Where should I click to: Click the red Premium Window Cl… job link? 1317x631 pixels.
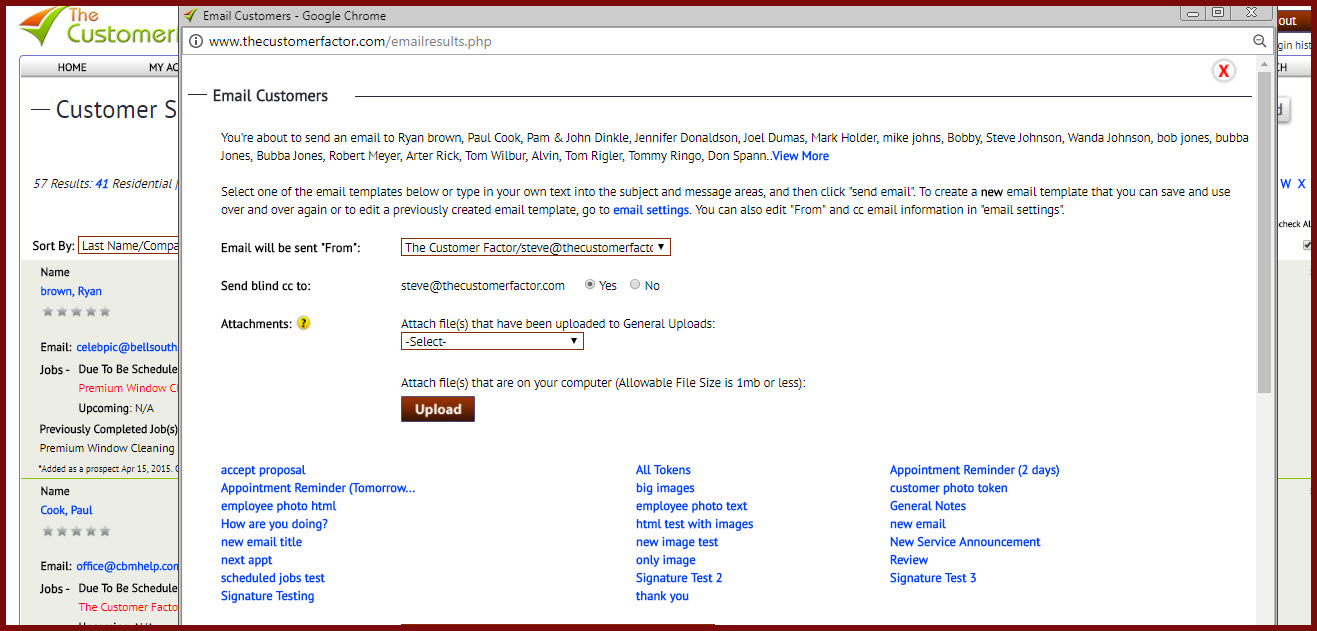[128, 388]
